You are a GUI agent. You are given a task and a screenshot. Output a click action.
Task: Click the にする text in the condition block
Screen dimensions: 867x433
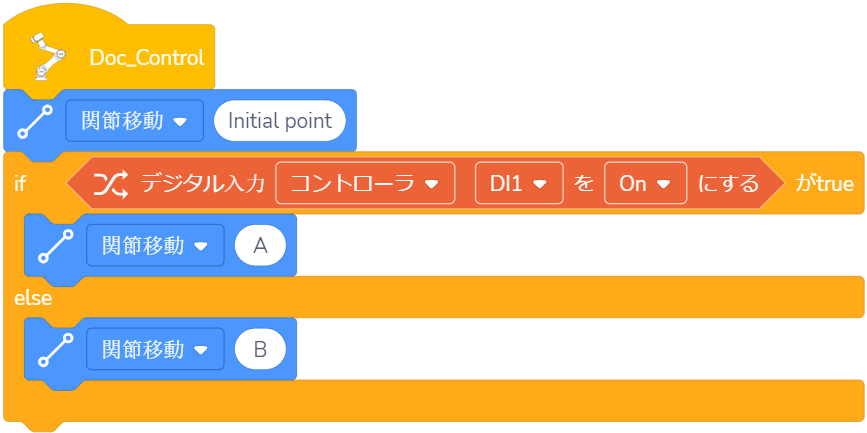click(727, 184)
